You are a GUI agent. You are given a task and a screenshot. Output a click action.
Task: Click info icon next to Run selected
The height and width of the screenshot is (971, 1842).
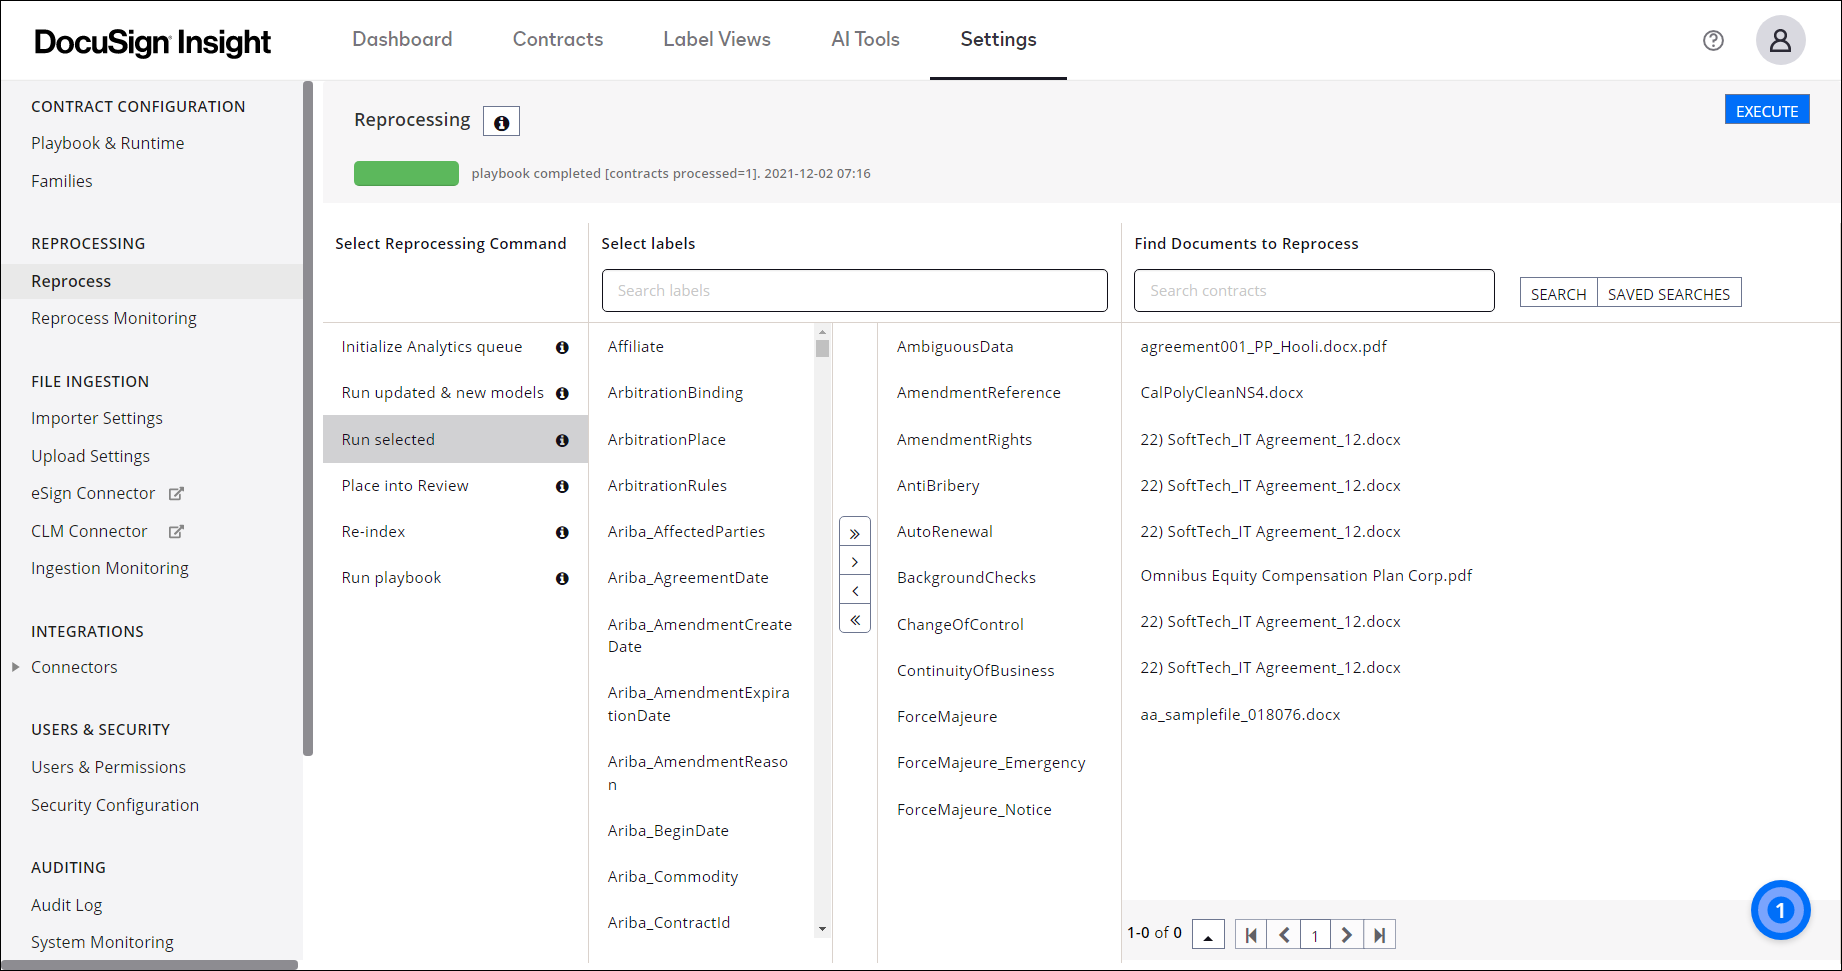point(563,439)
